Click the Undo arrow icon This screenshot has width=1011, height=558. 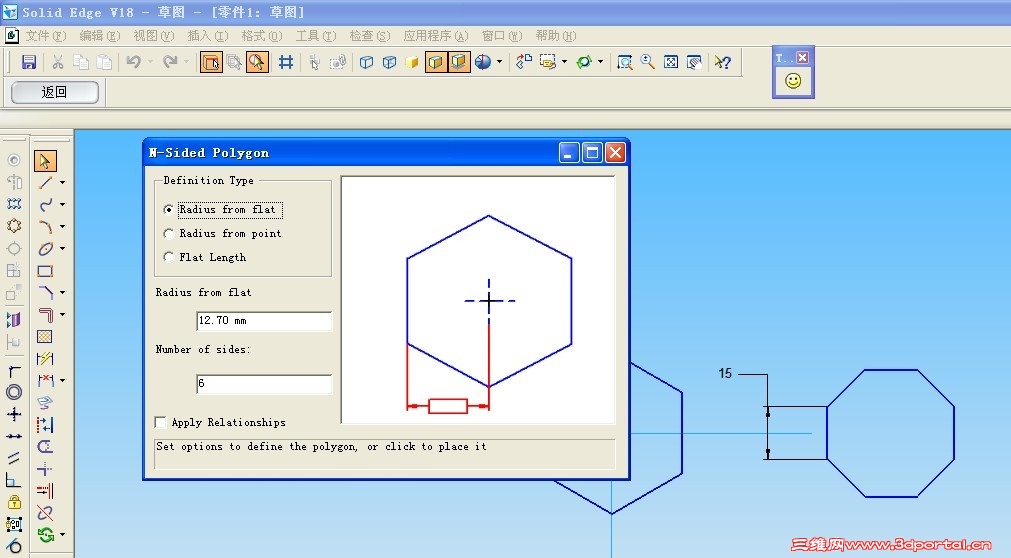(x=133, y=62)
